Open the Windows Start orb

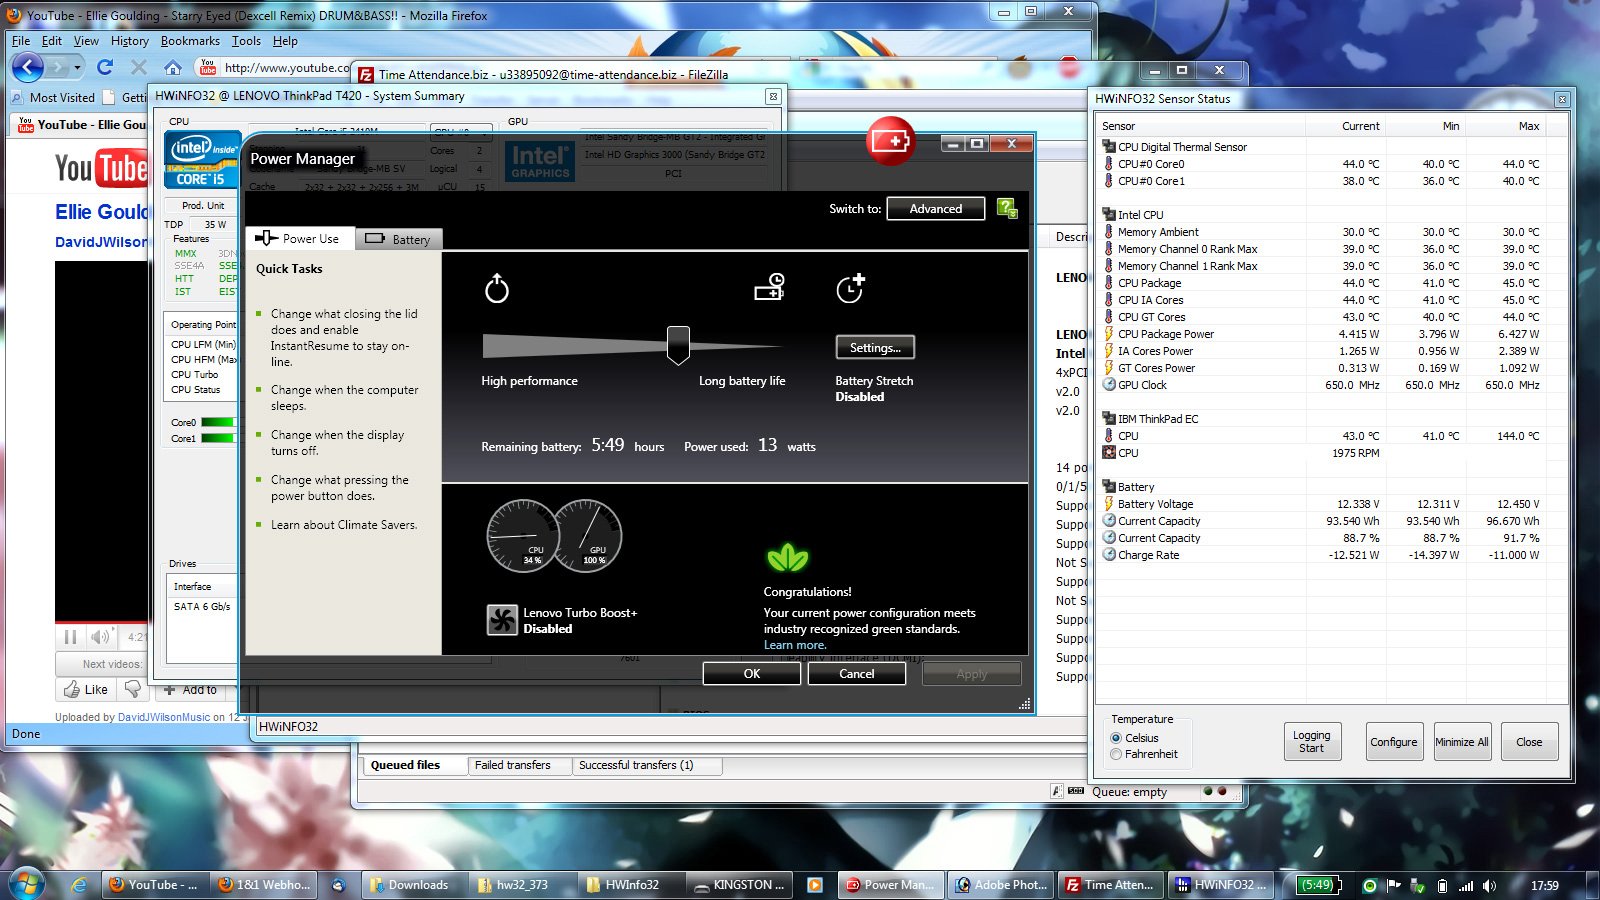[26, 885]
